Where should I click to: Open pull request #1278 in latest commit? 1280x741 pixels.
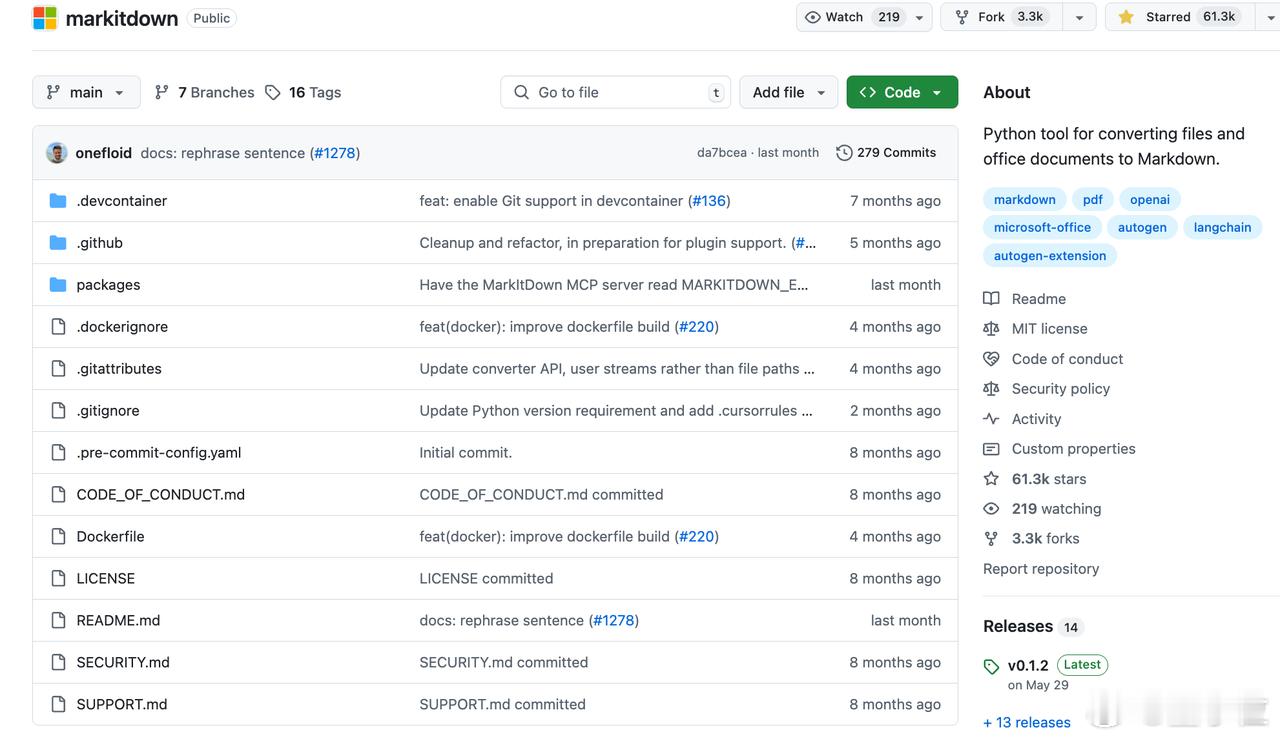pyautogui.click(x=335, y=153)
